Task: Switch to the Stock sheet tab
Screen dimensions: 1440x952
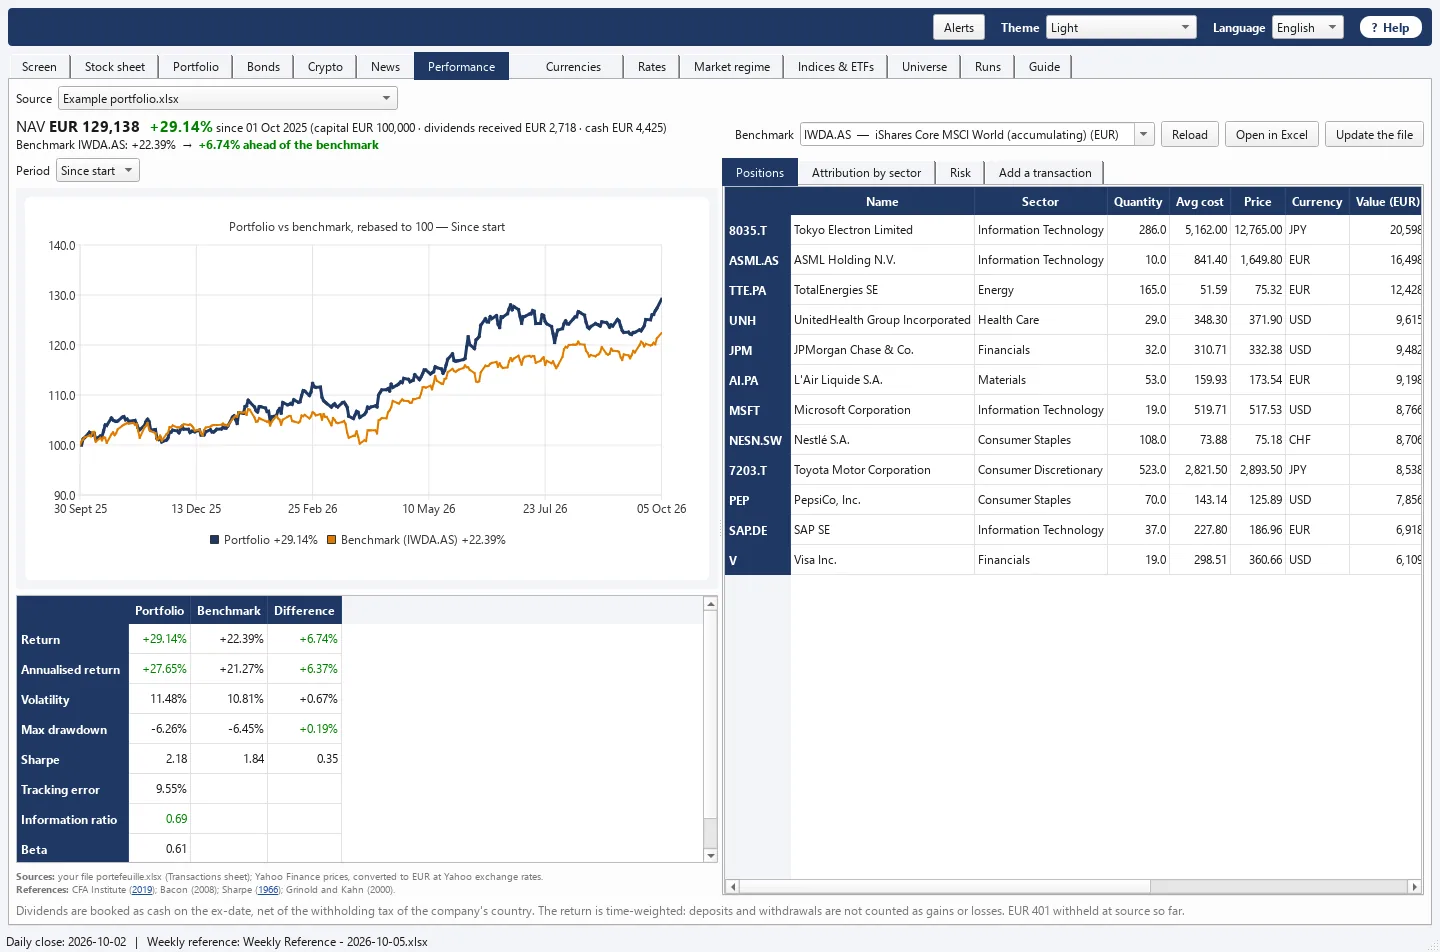Action: click(x=115, y=67)
